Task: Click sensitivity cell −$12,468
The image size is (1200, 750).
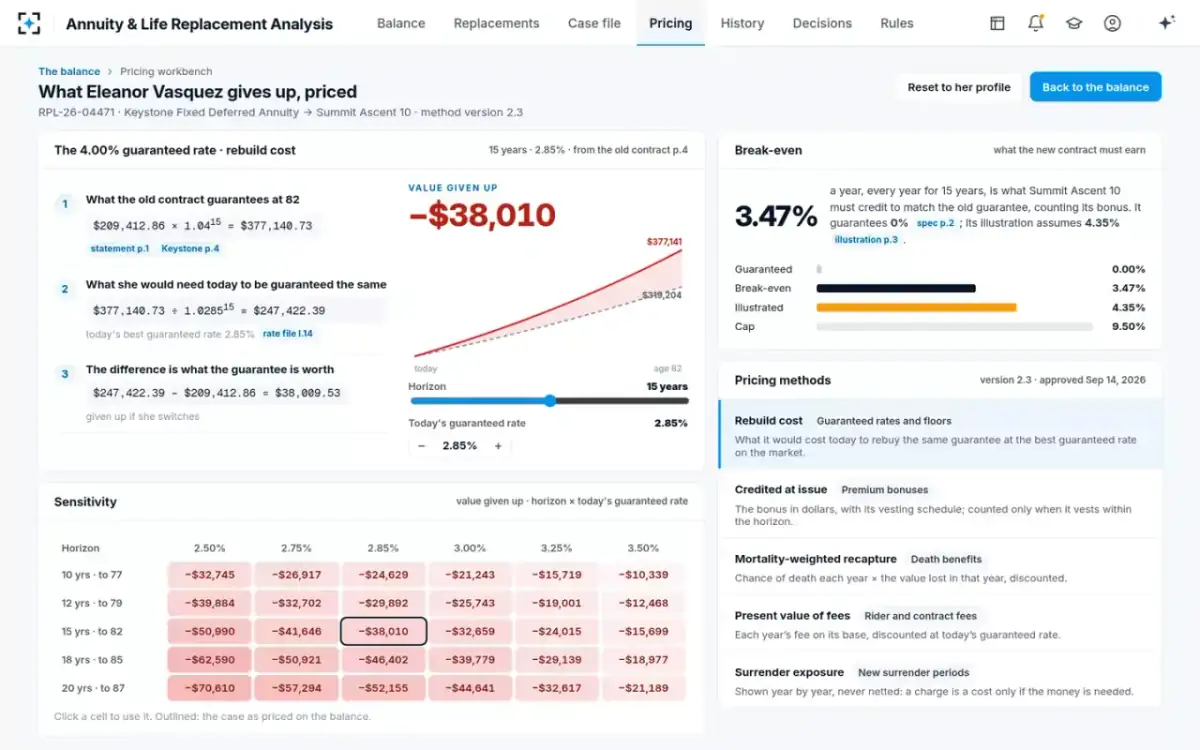Action: point(643,603)
